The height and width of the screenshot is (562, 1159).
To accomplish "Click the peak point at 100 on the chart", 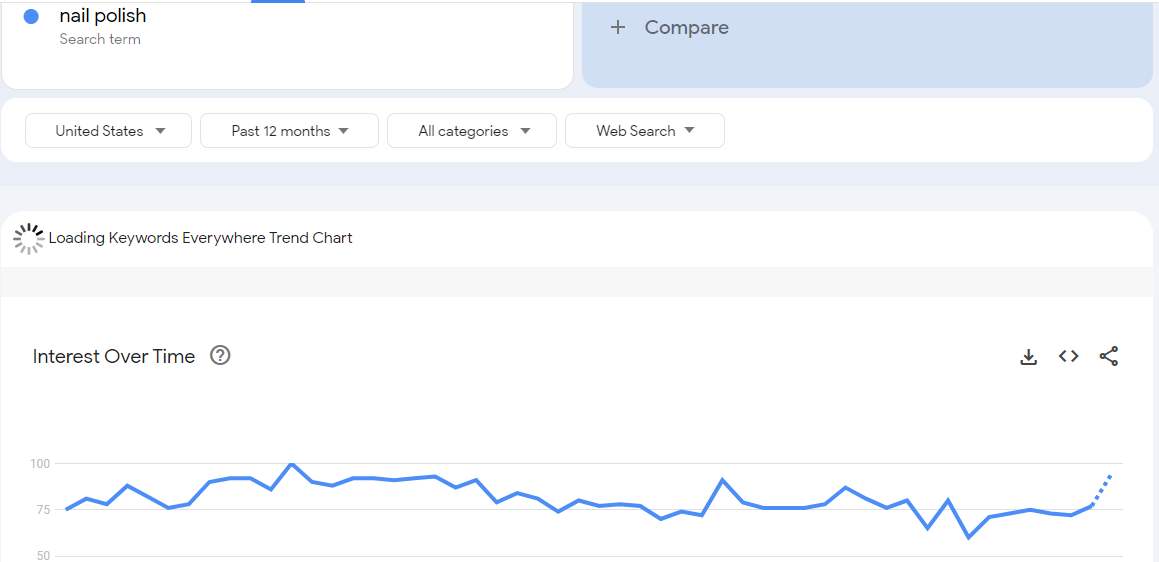I will click(291, 464).
